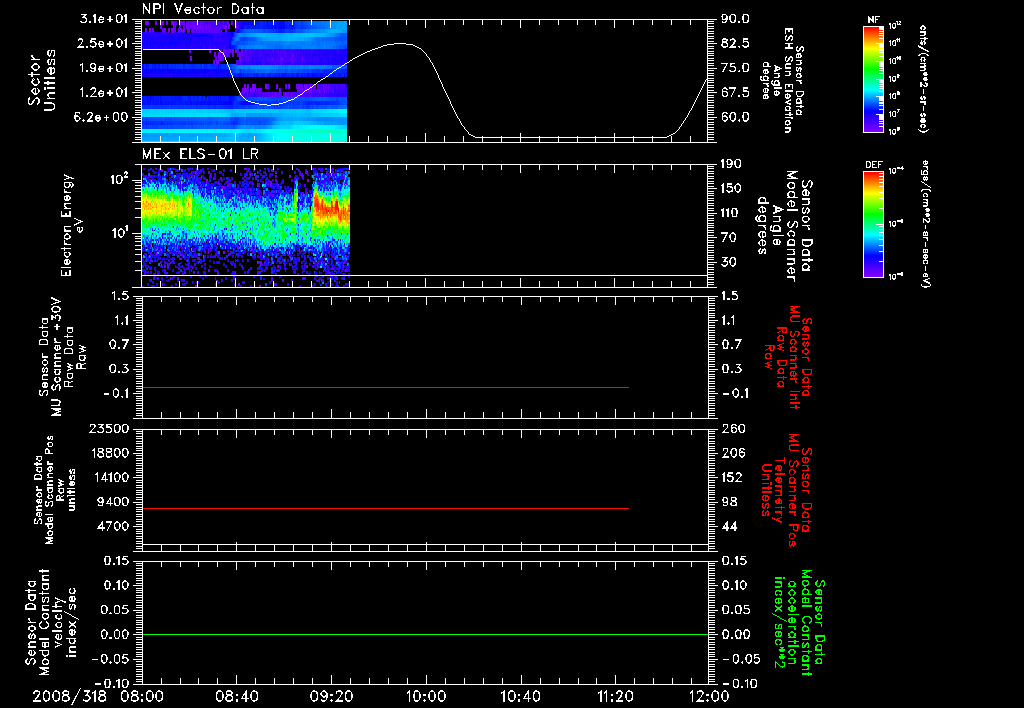Screen dimensions: 1024x708
Task: Click the '10:40' time axis label
Action: coord(520,697)
